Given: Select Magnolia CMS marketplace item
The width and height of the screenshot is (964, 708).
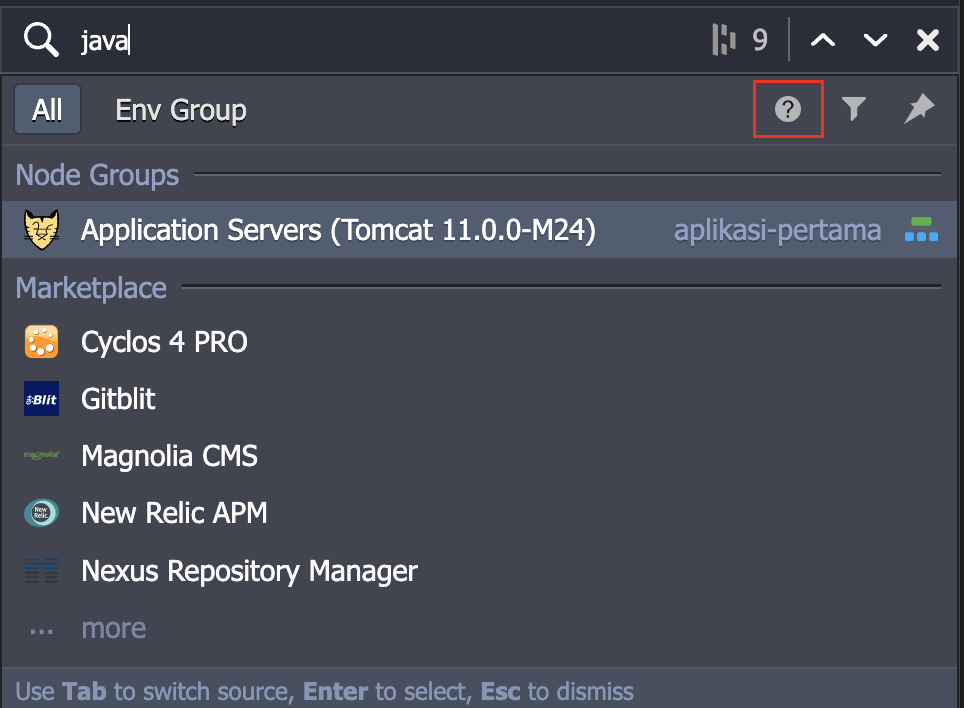Looking at the screenshot, I should pyautogui.click(x=480, y=455).
